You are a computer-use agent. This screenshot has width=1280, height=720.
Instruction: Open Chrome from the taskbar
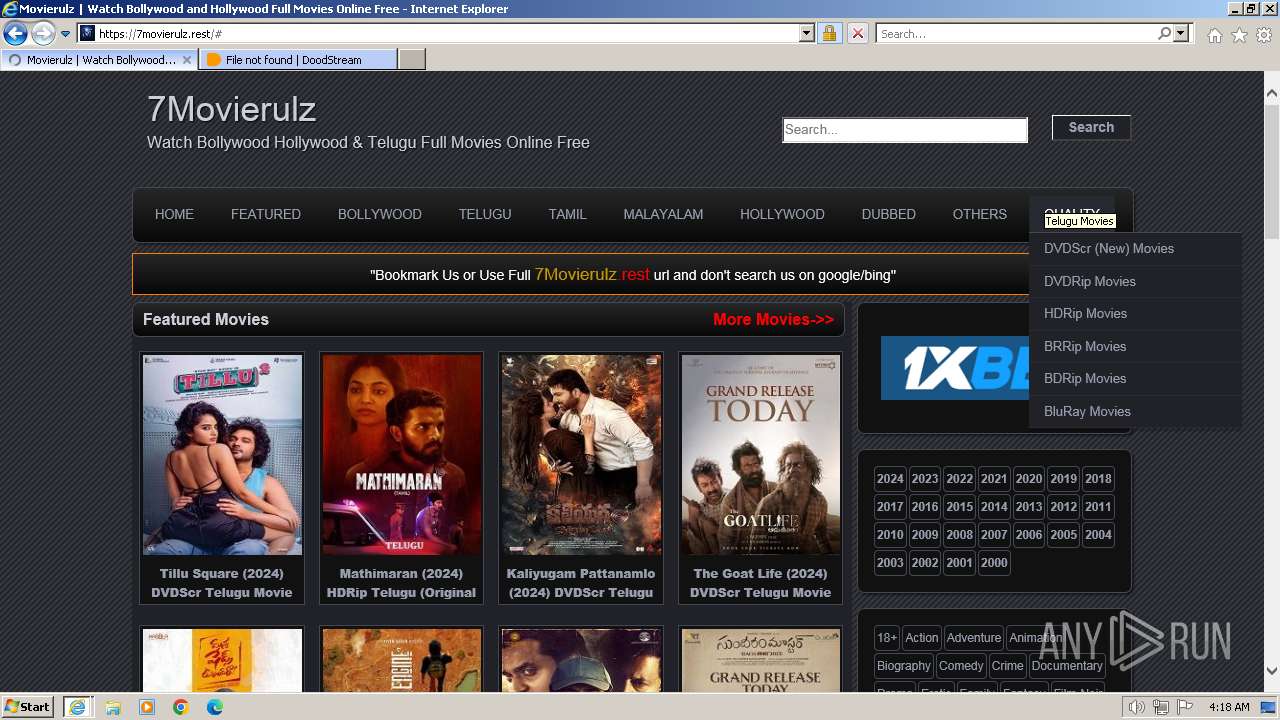181,707
